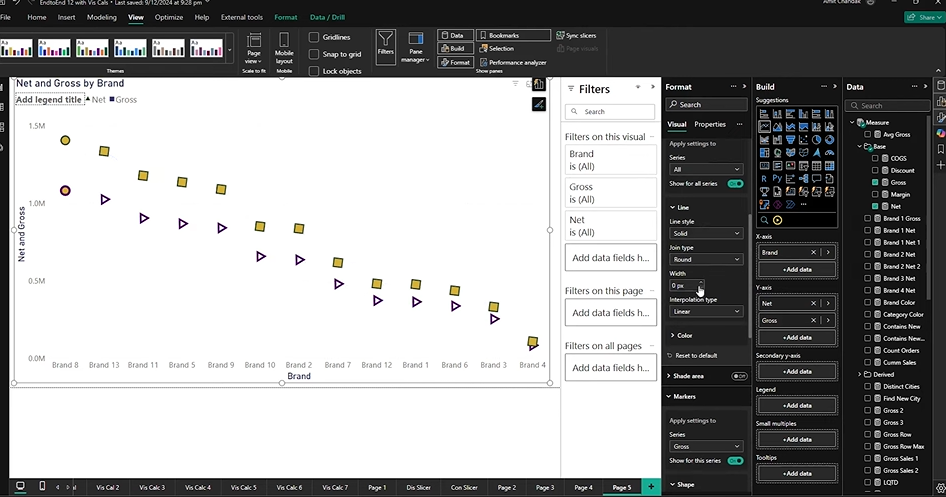
Task: Select the Python visual icon
Action: (x=777, y=179)
